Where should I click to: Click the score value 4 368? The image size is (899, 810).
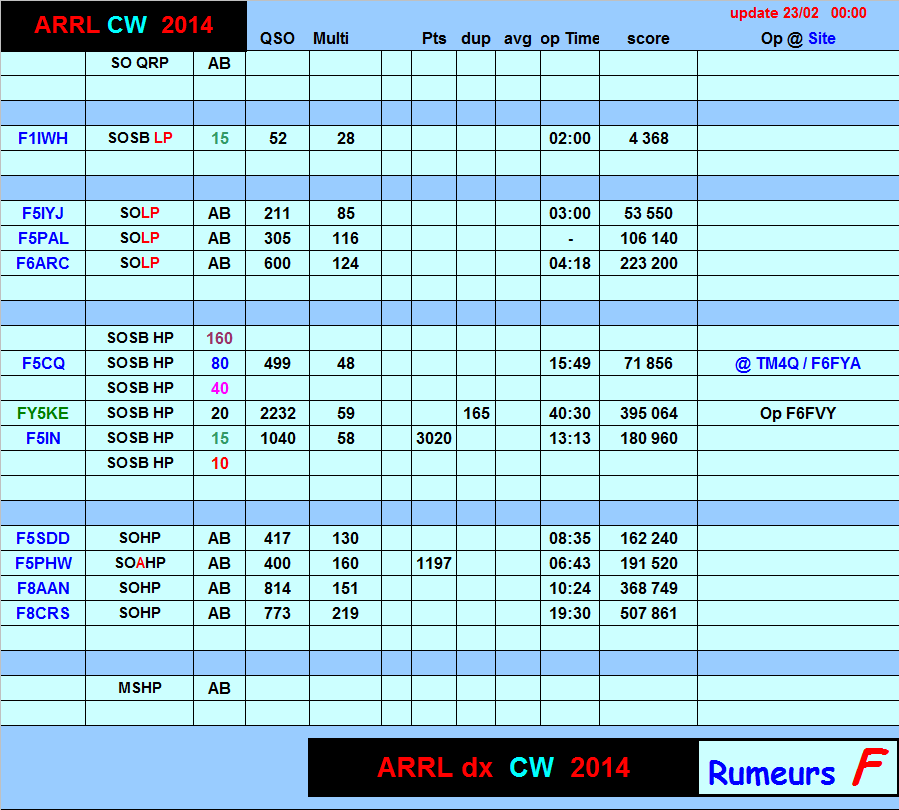tap(648, 138)
